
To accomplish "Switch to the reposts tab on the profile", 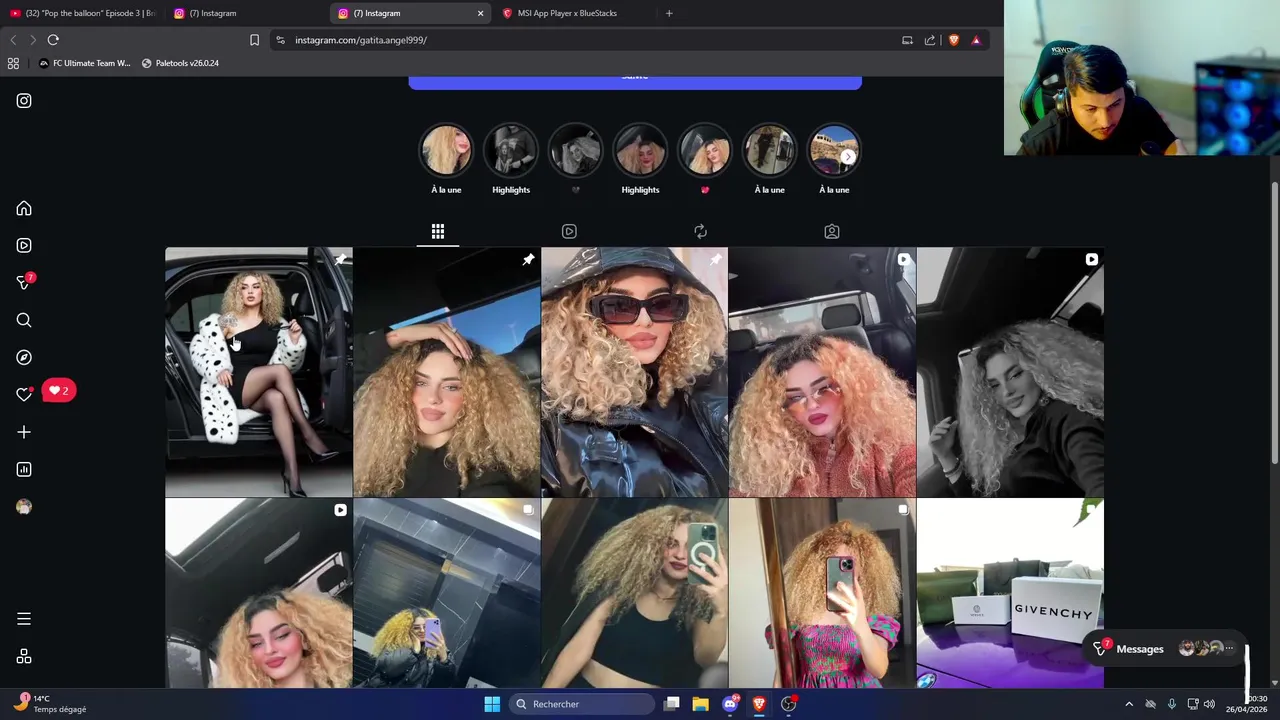I will [x=700, y=231].
